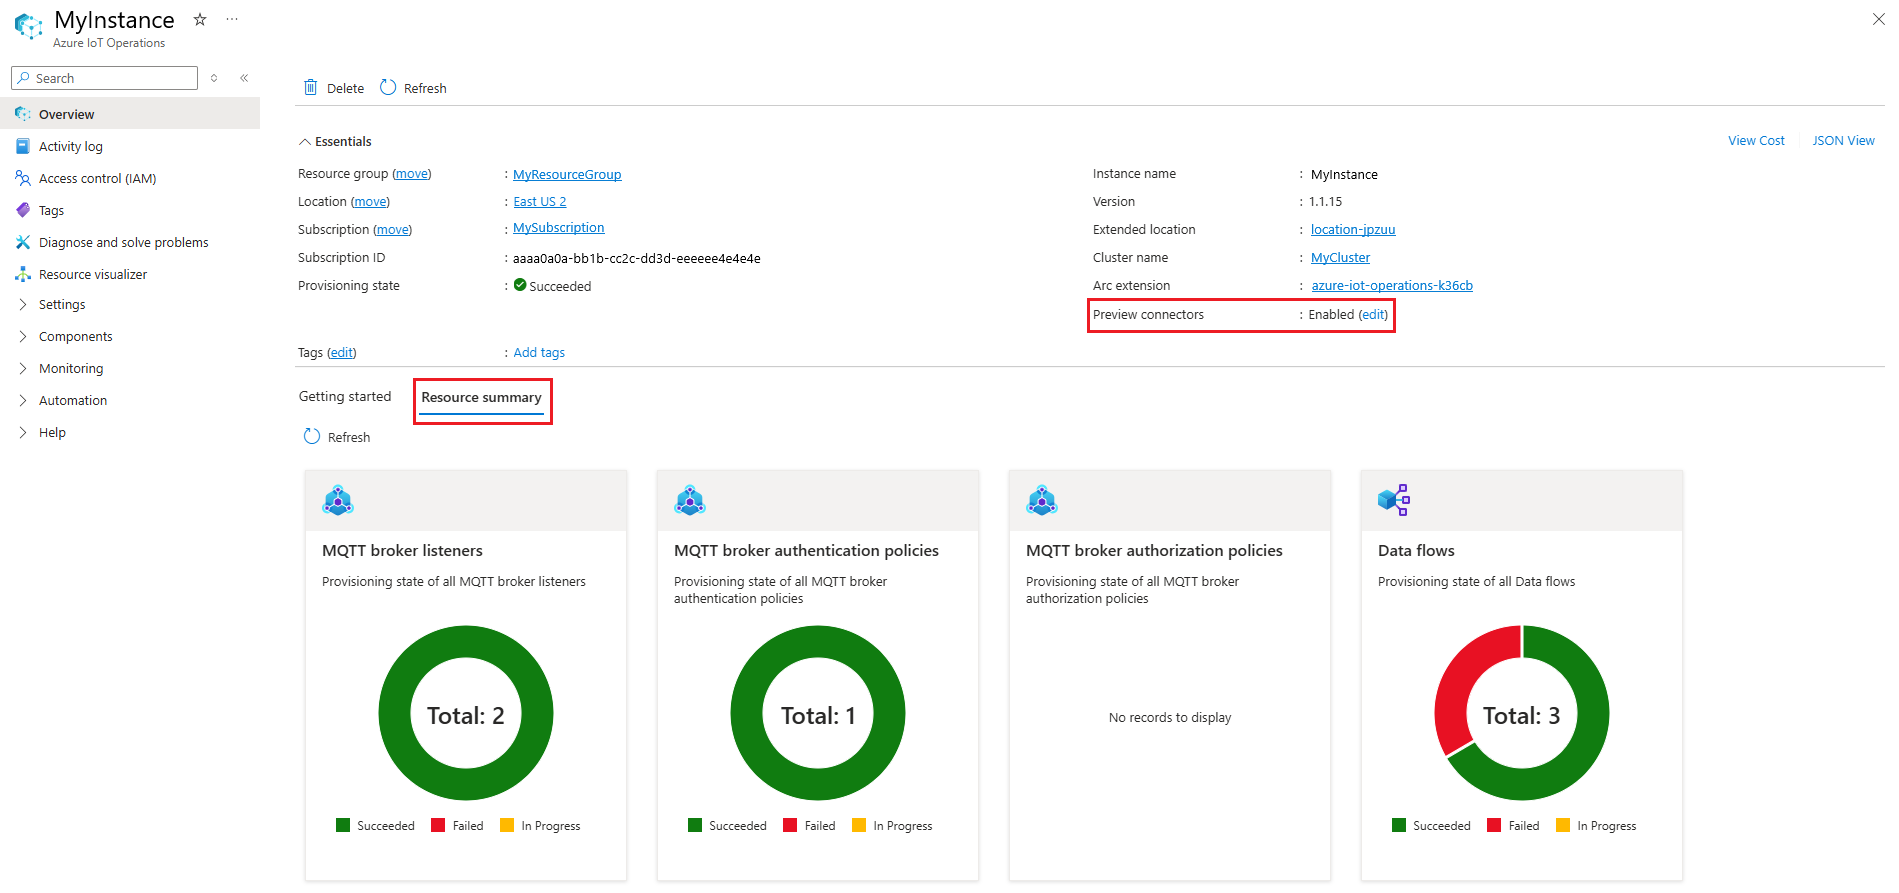Close the MyInstance blade
1899x893 pixels.
[x=1878, y=19]
